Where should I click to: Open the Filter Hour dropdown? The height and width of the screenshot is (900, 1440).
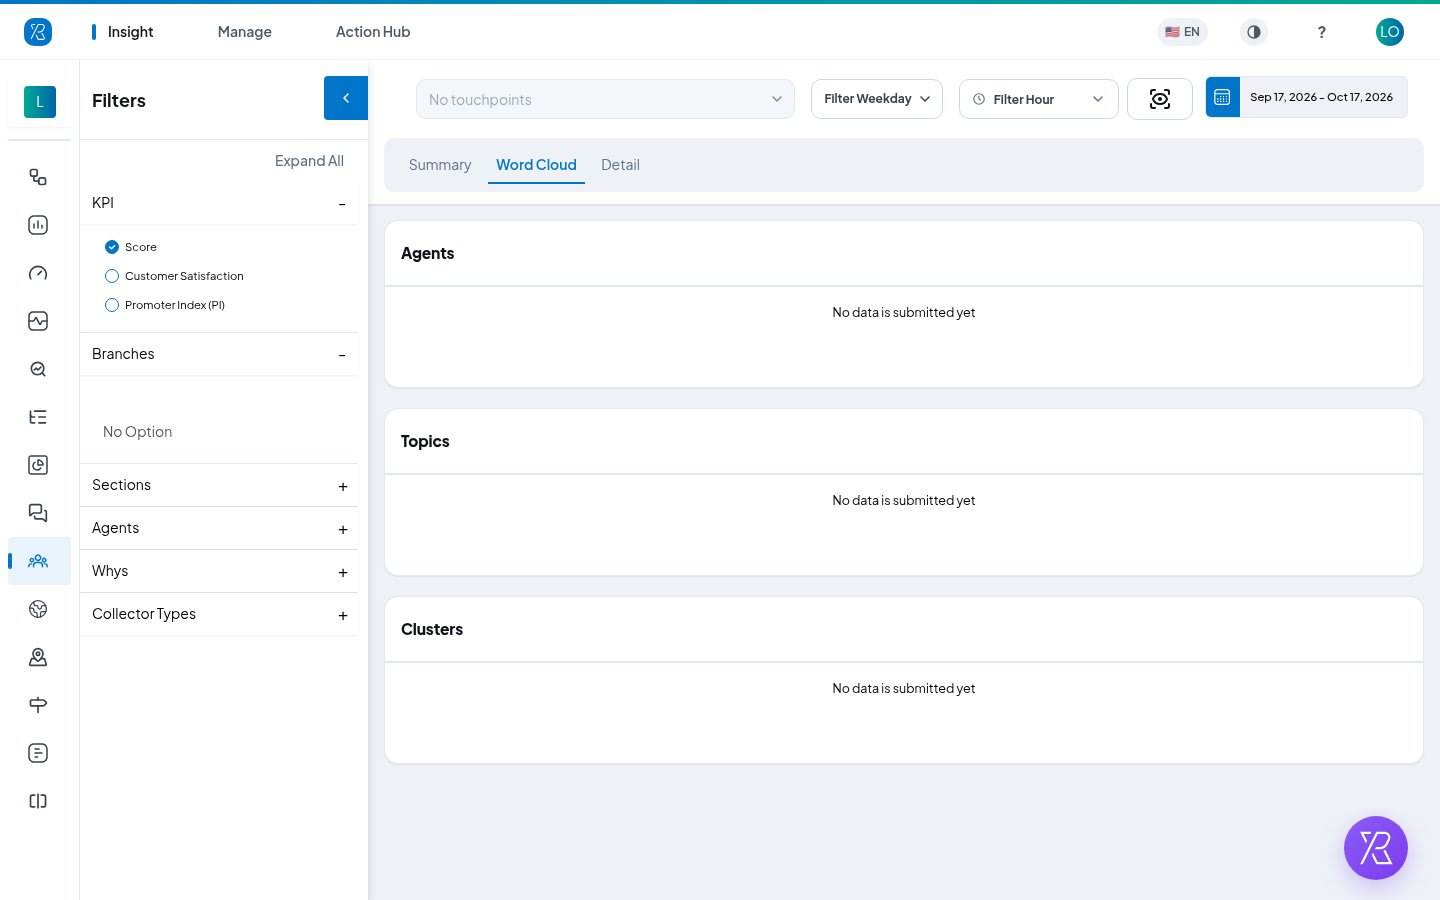pos(1039,99)
